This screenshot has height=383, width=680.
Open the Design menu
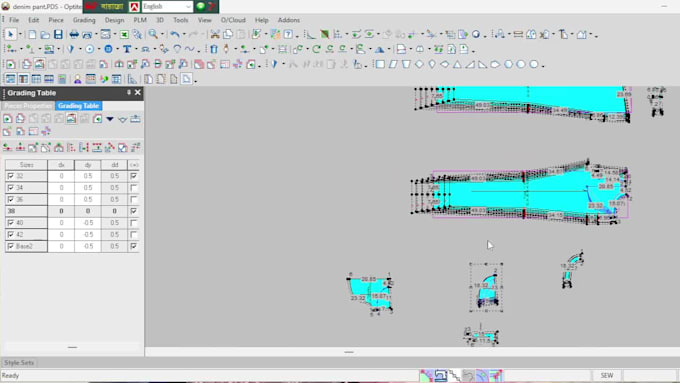(x=114, y=20)
